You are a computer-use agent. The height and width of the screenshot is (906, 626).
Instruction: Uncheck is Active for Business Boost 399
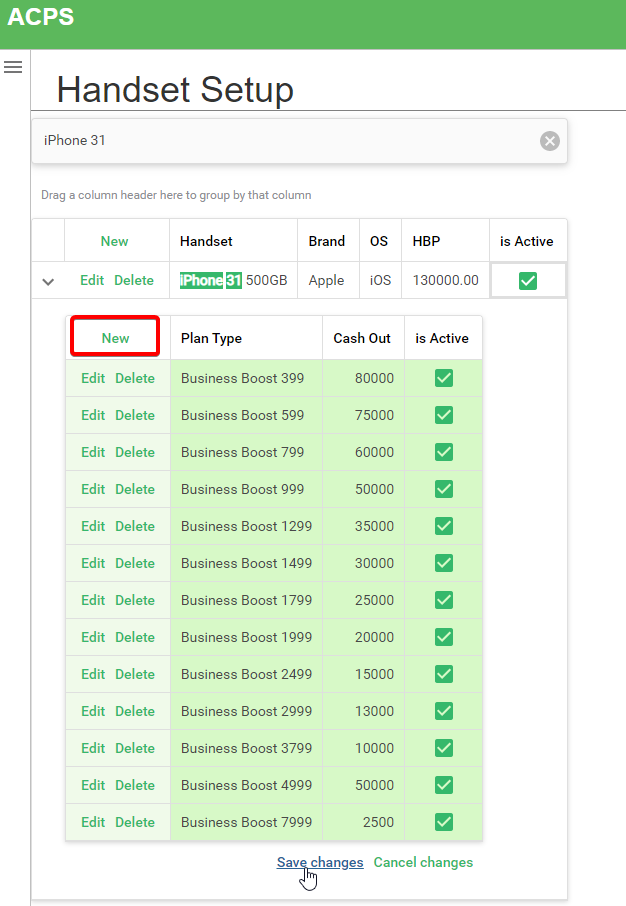444,378
